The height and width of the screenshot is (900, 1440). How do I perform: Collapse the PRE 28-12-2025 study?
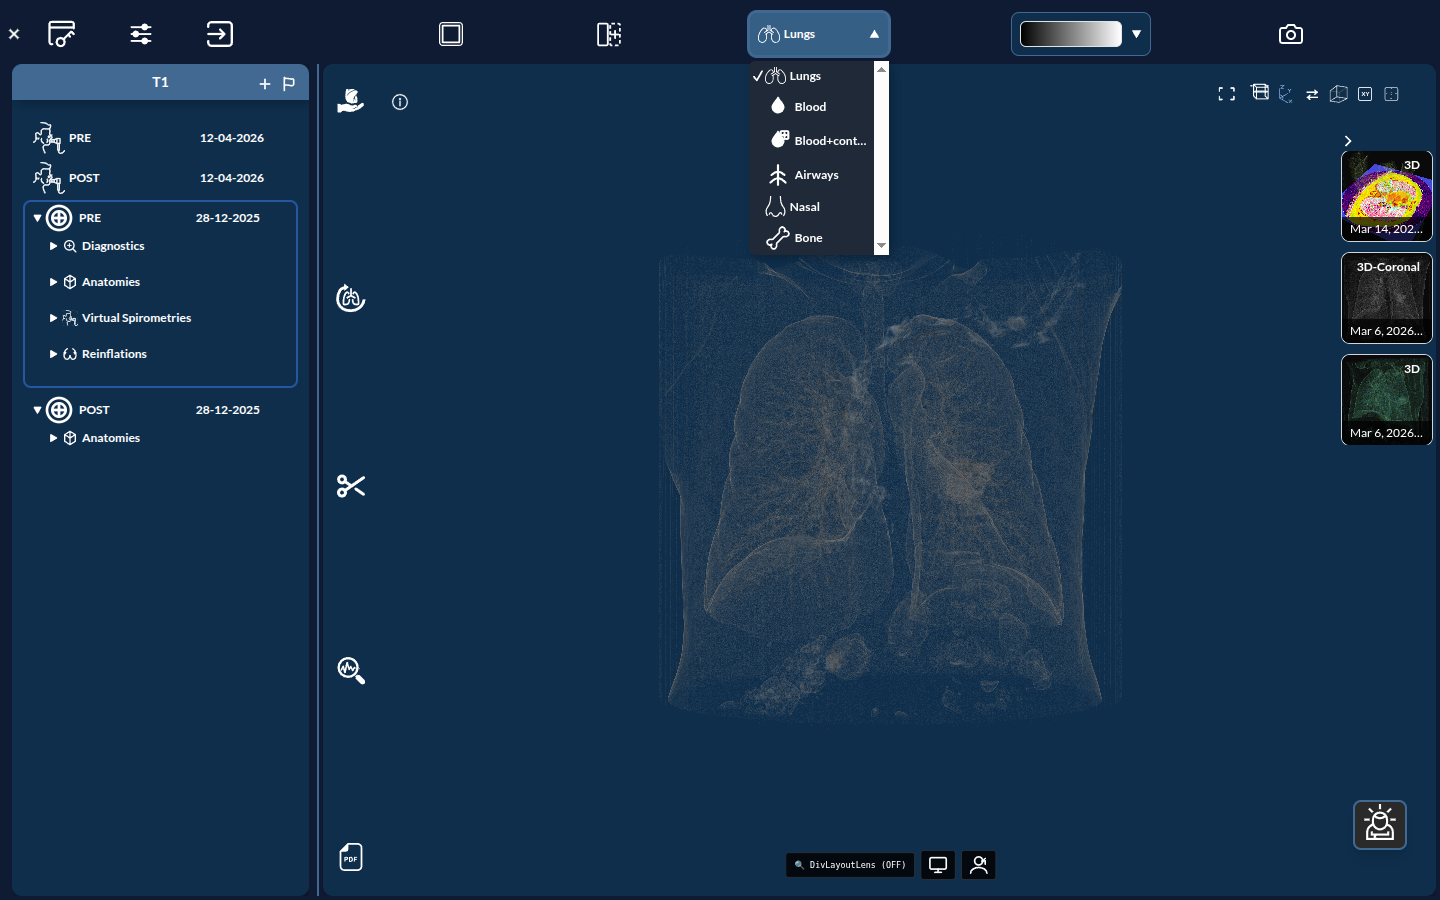[37, 218]
